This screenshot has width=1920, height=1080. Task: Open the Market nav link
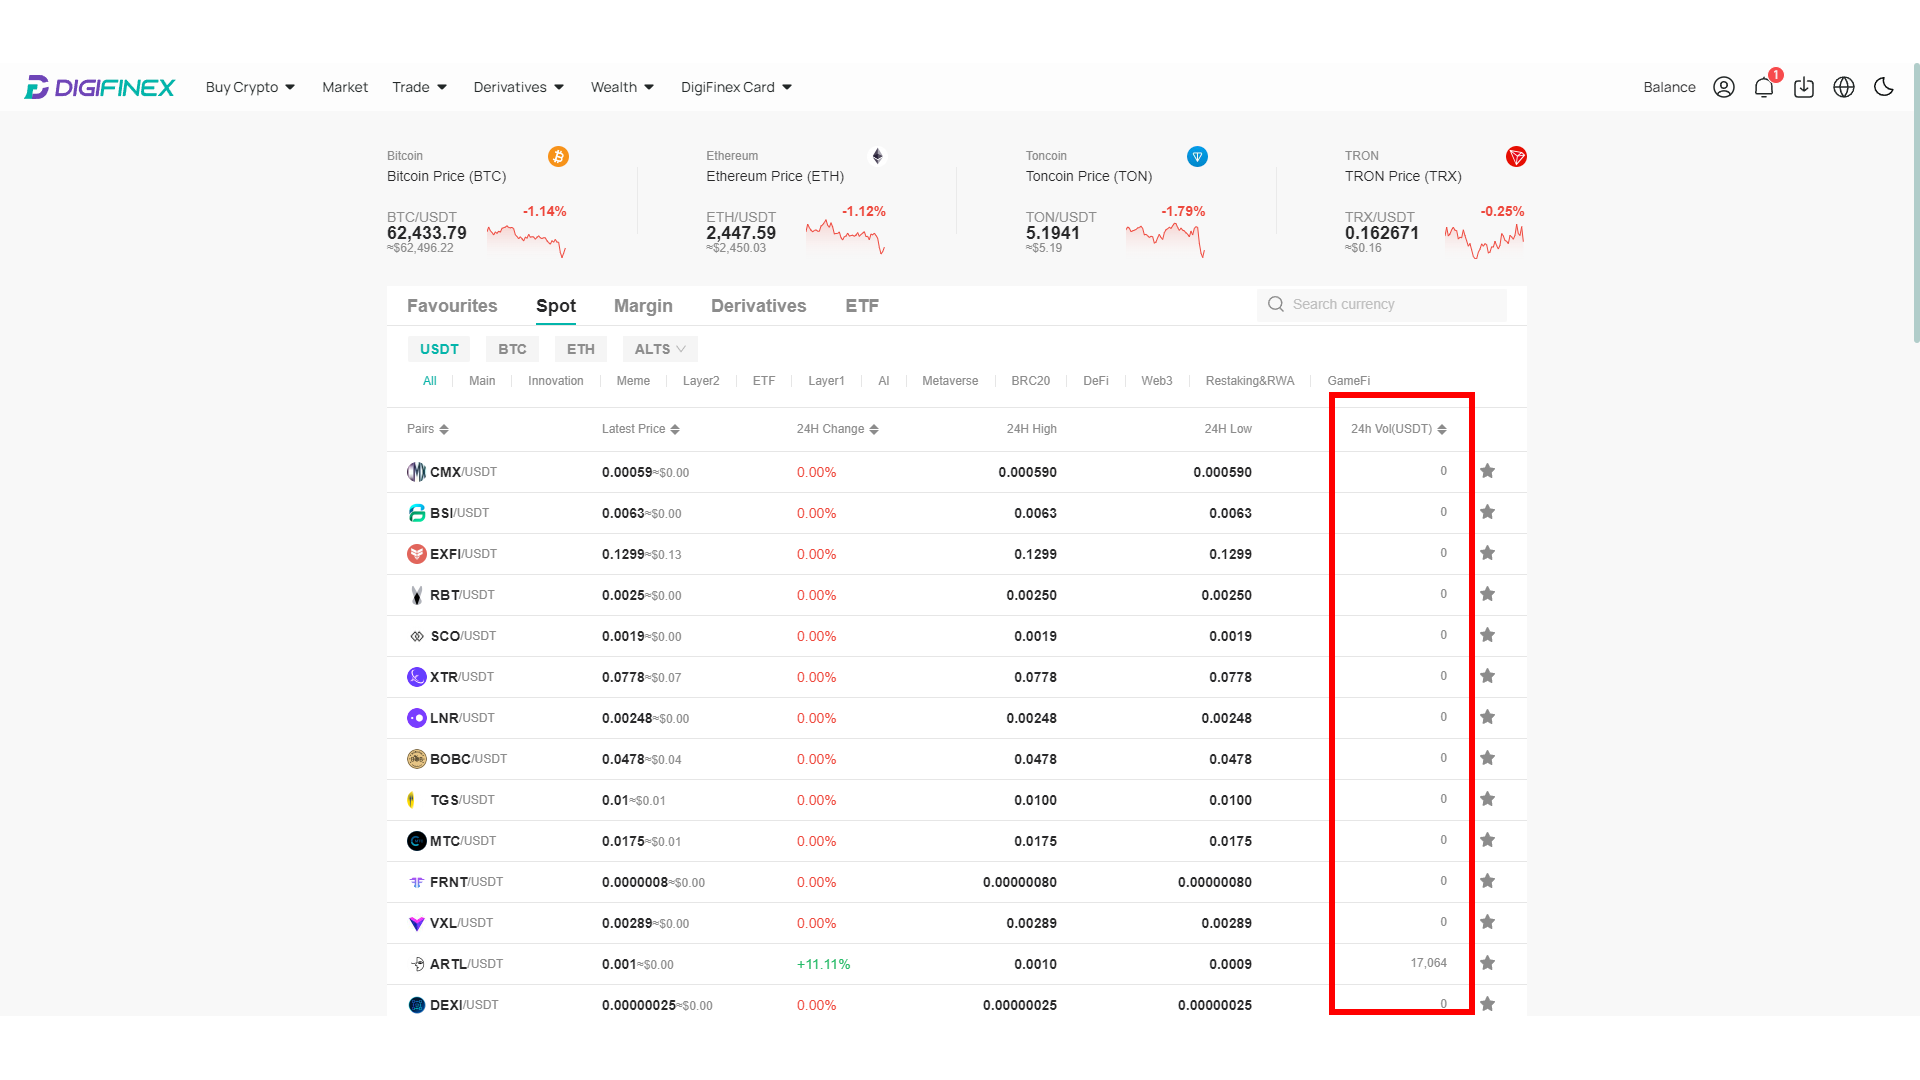[x=345, y=87]
